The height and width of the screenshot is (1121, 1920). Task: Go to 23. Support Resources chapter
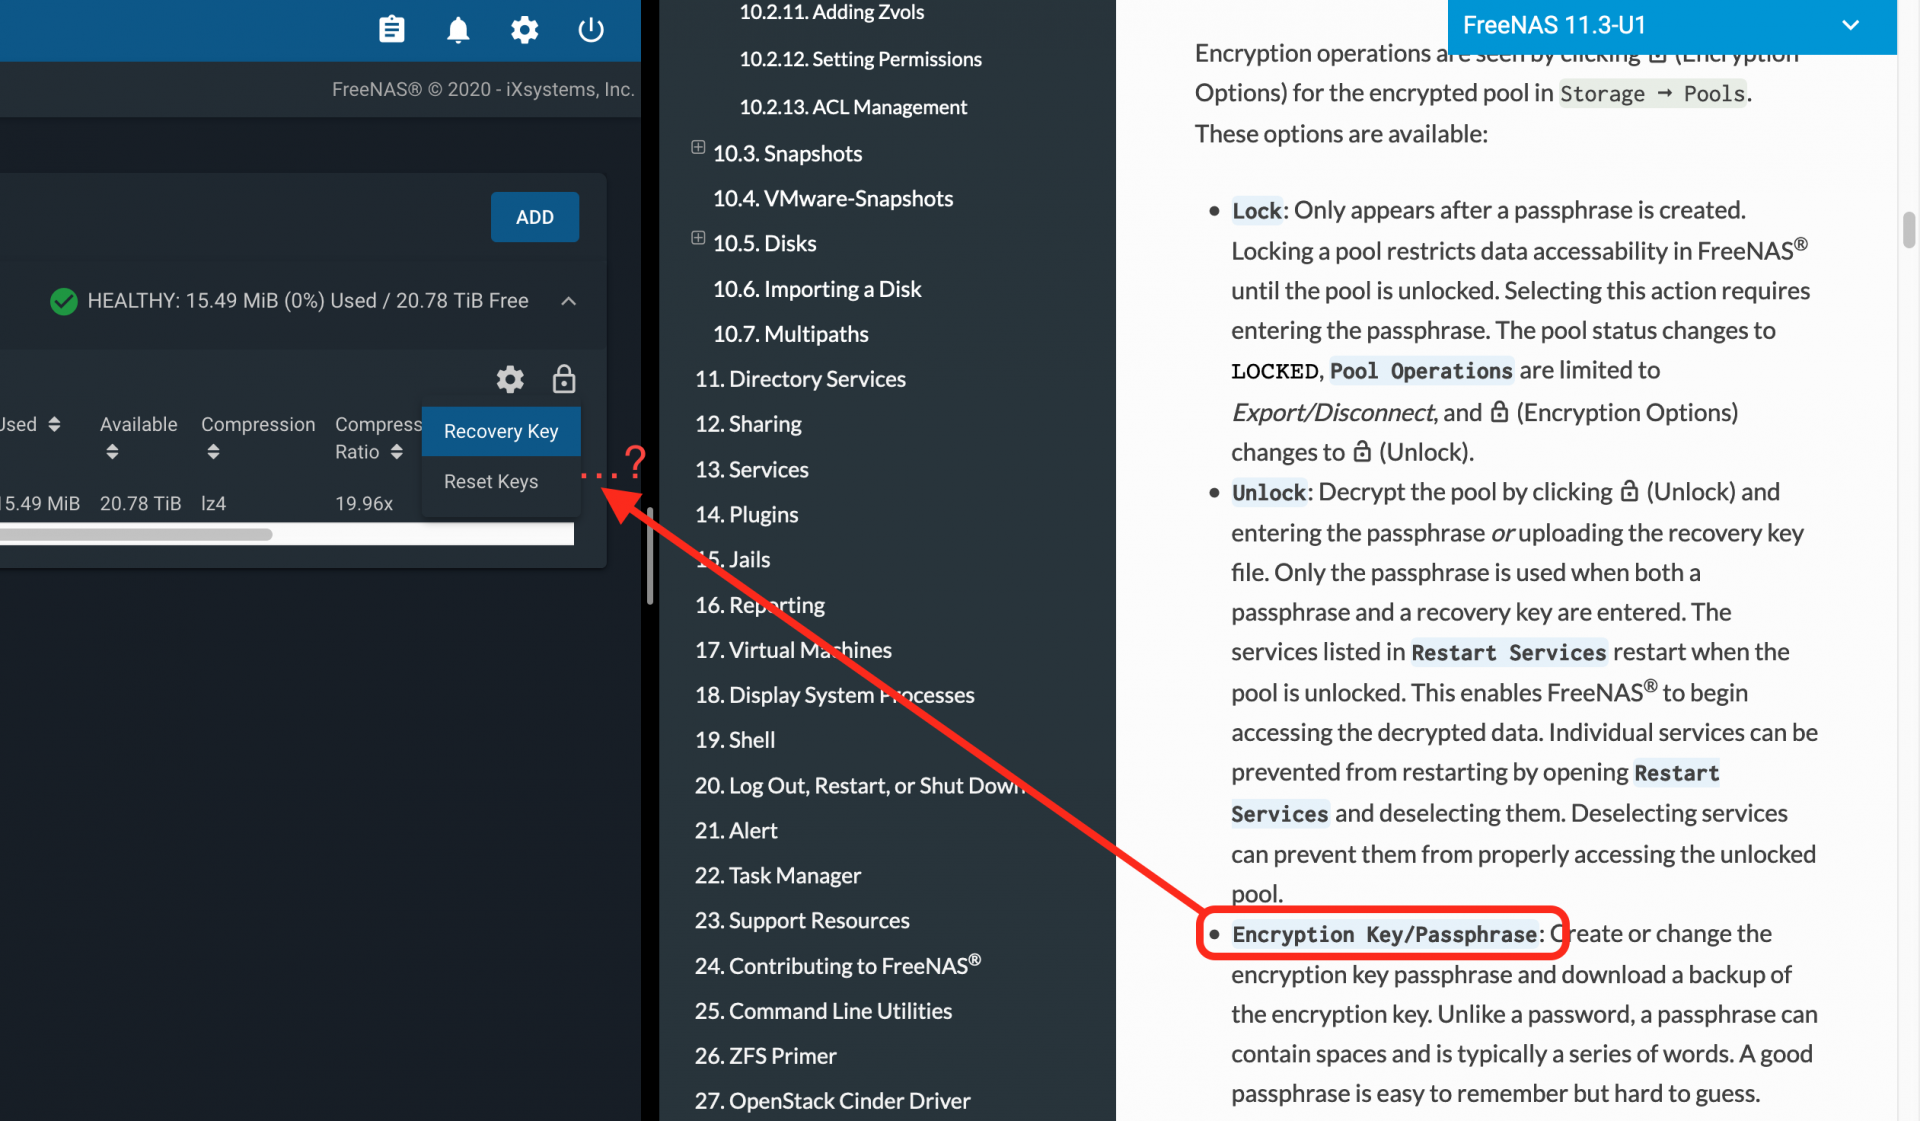coord(802,920)
